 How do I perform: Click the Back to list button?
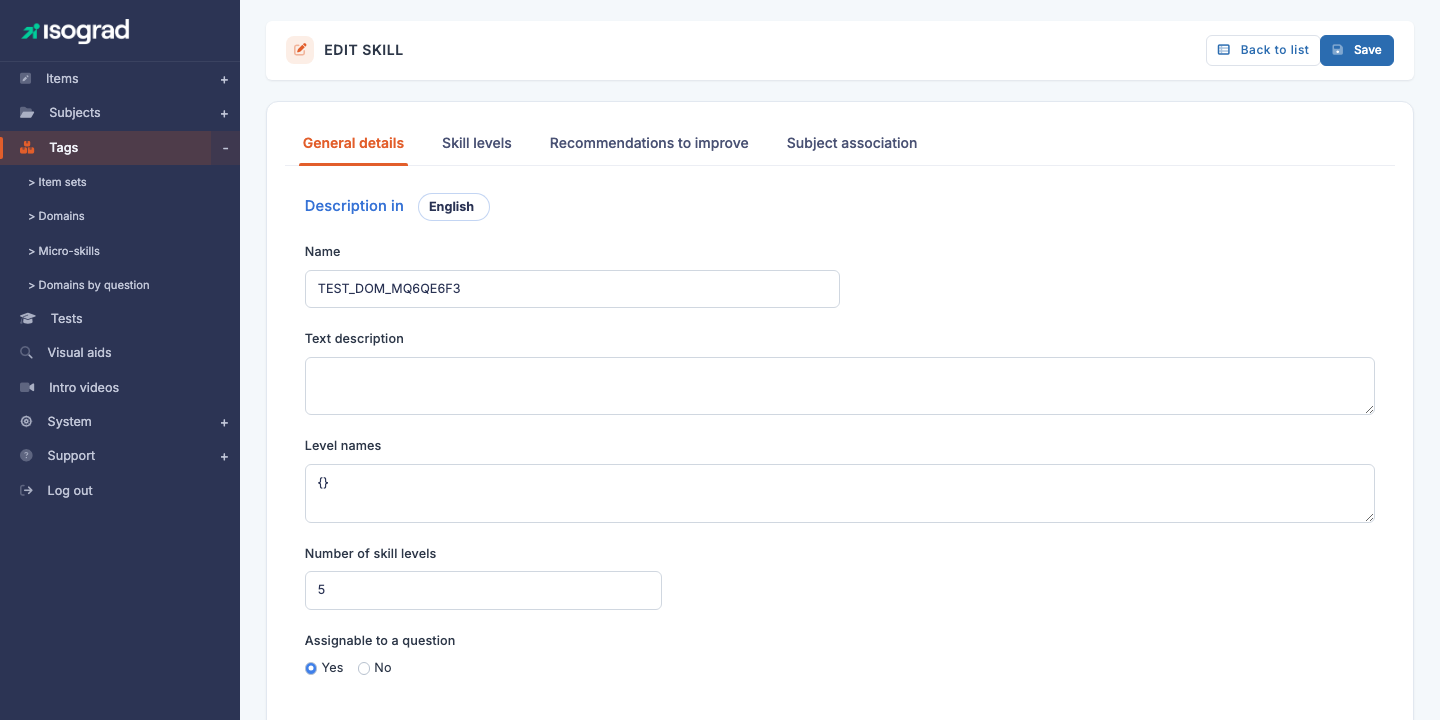pos(1263,50)
